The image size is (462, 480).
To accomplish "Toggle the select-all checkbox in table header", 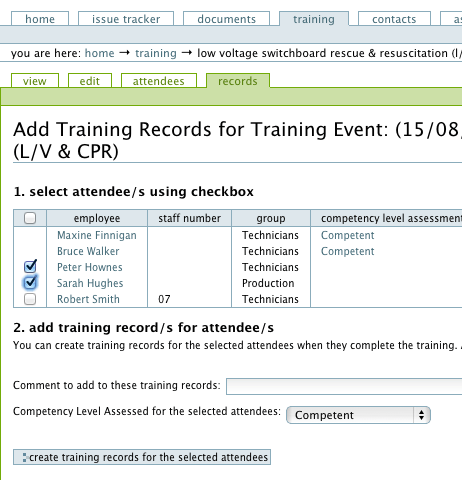I will (30, 218).
